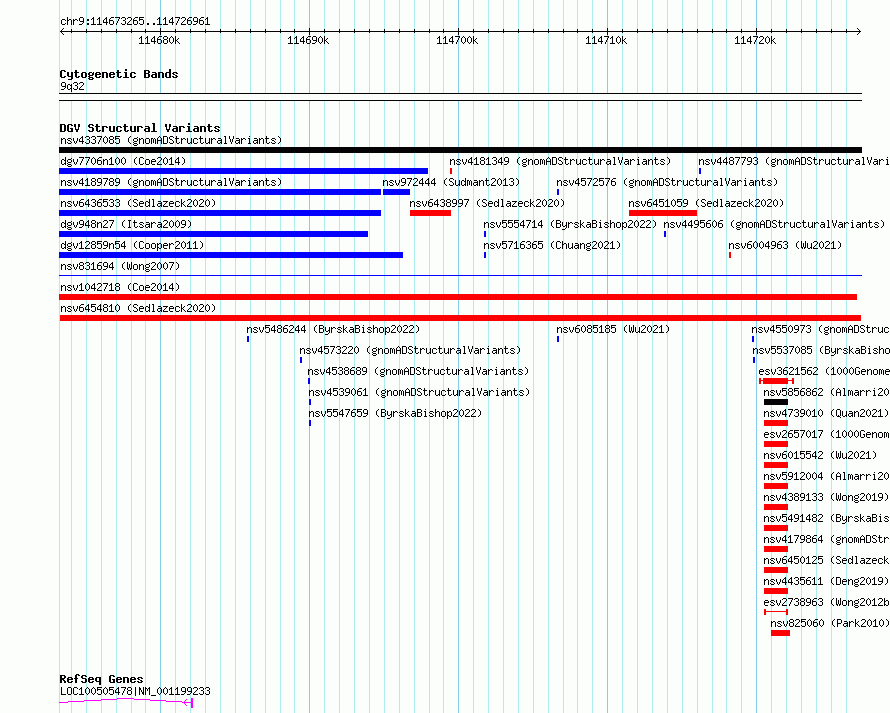The width and height of the screenshot is (890, 713).
Task: Select the red bar under nsv825060
Action: point(780,633)
